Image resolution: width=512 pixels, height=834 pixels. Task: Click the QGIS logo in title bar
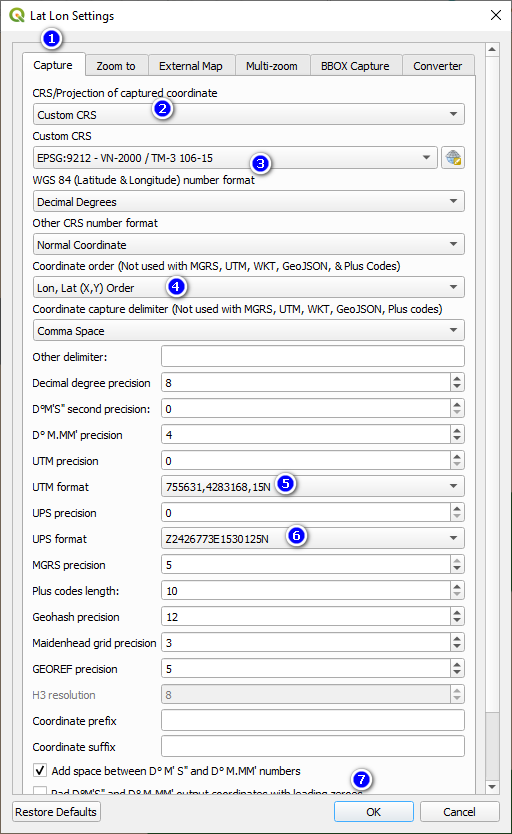[17, 15]
